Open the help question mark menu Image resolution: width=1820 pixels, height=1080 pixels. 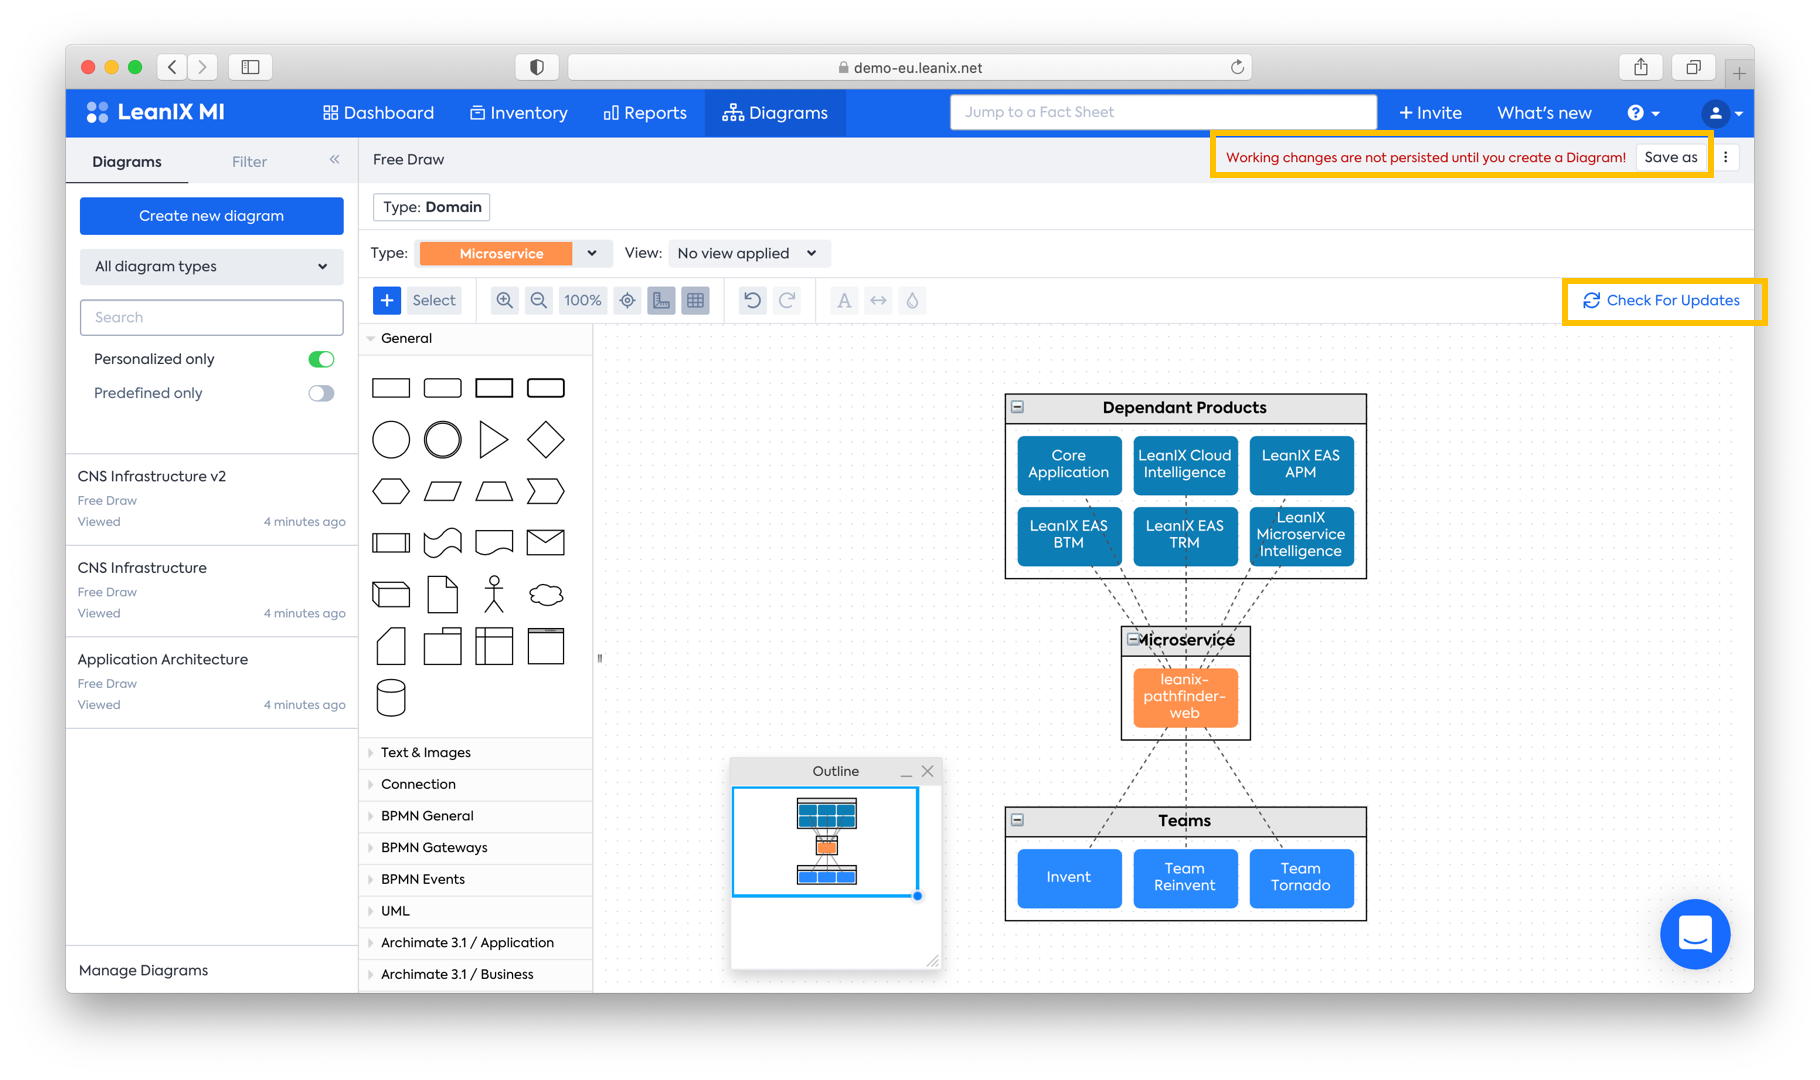(x=1643, y=113)
